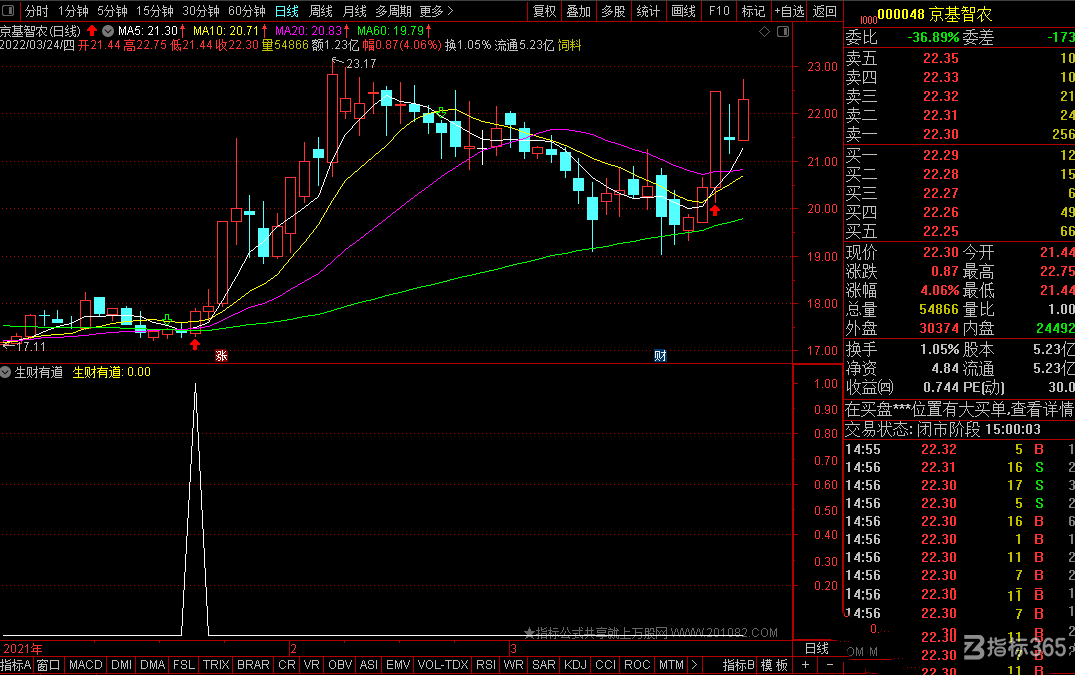Click 标记 mark button
Image resolution: width=1075 pixels, height=675 pixels.
coord(753,11)
